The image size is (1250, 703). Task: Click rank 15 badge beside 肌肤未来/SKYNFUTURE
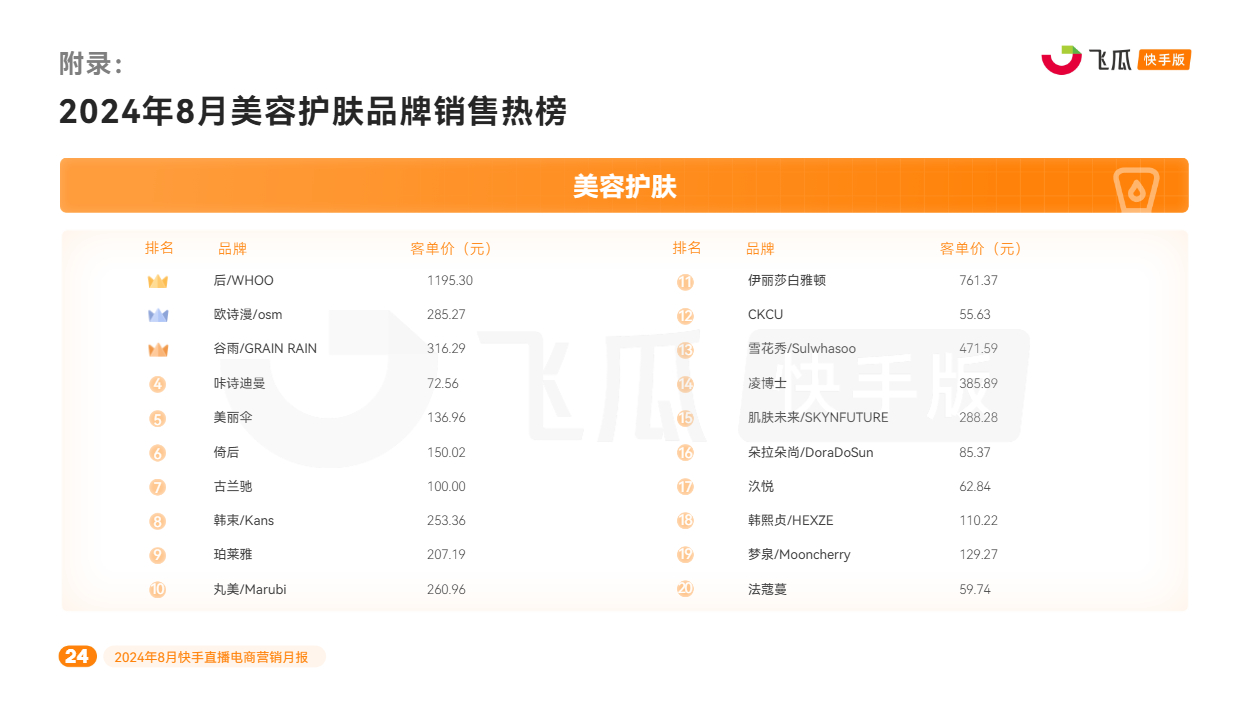(x=685, y=418)
